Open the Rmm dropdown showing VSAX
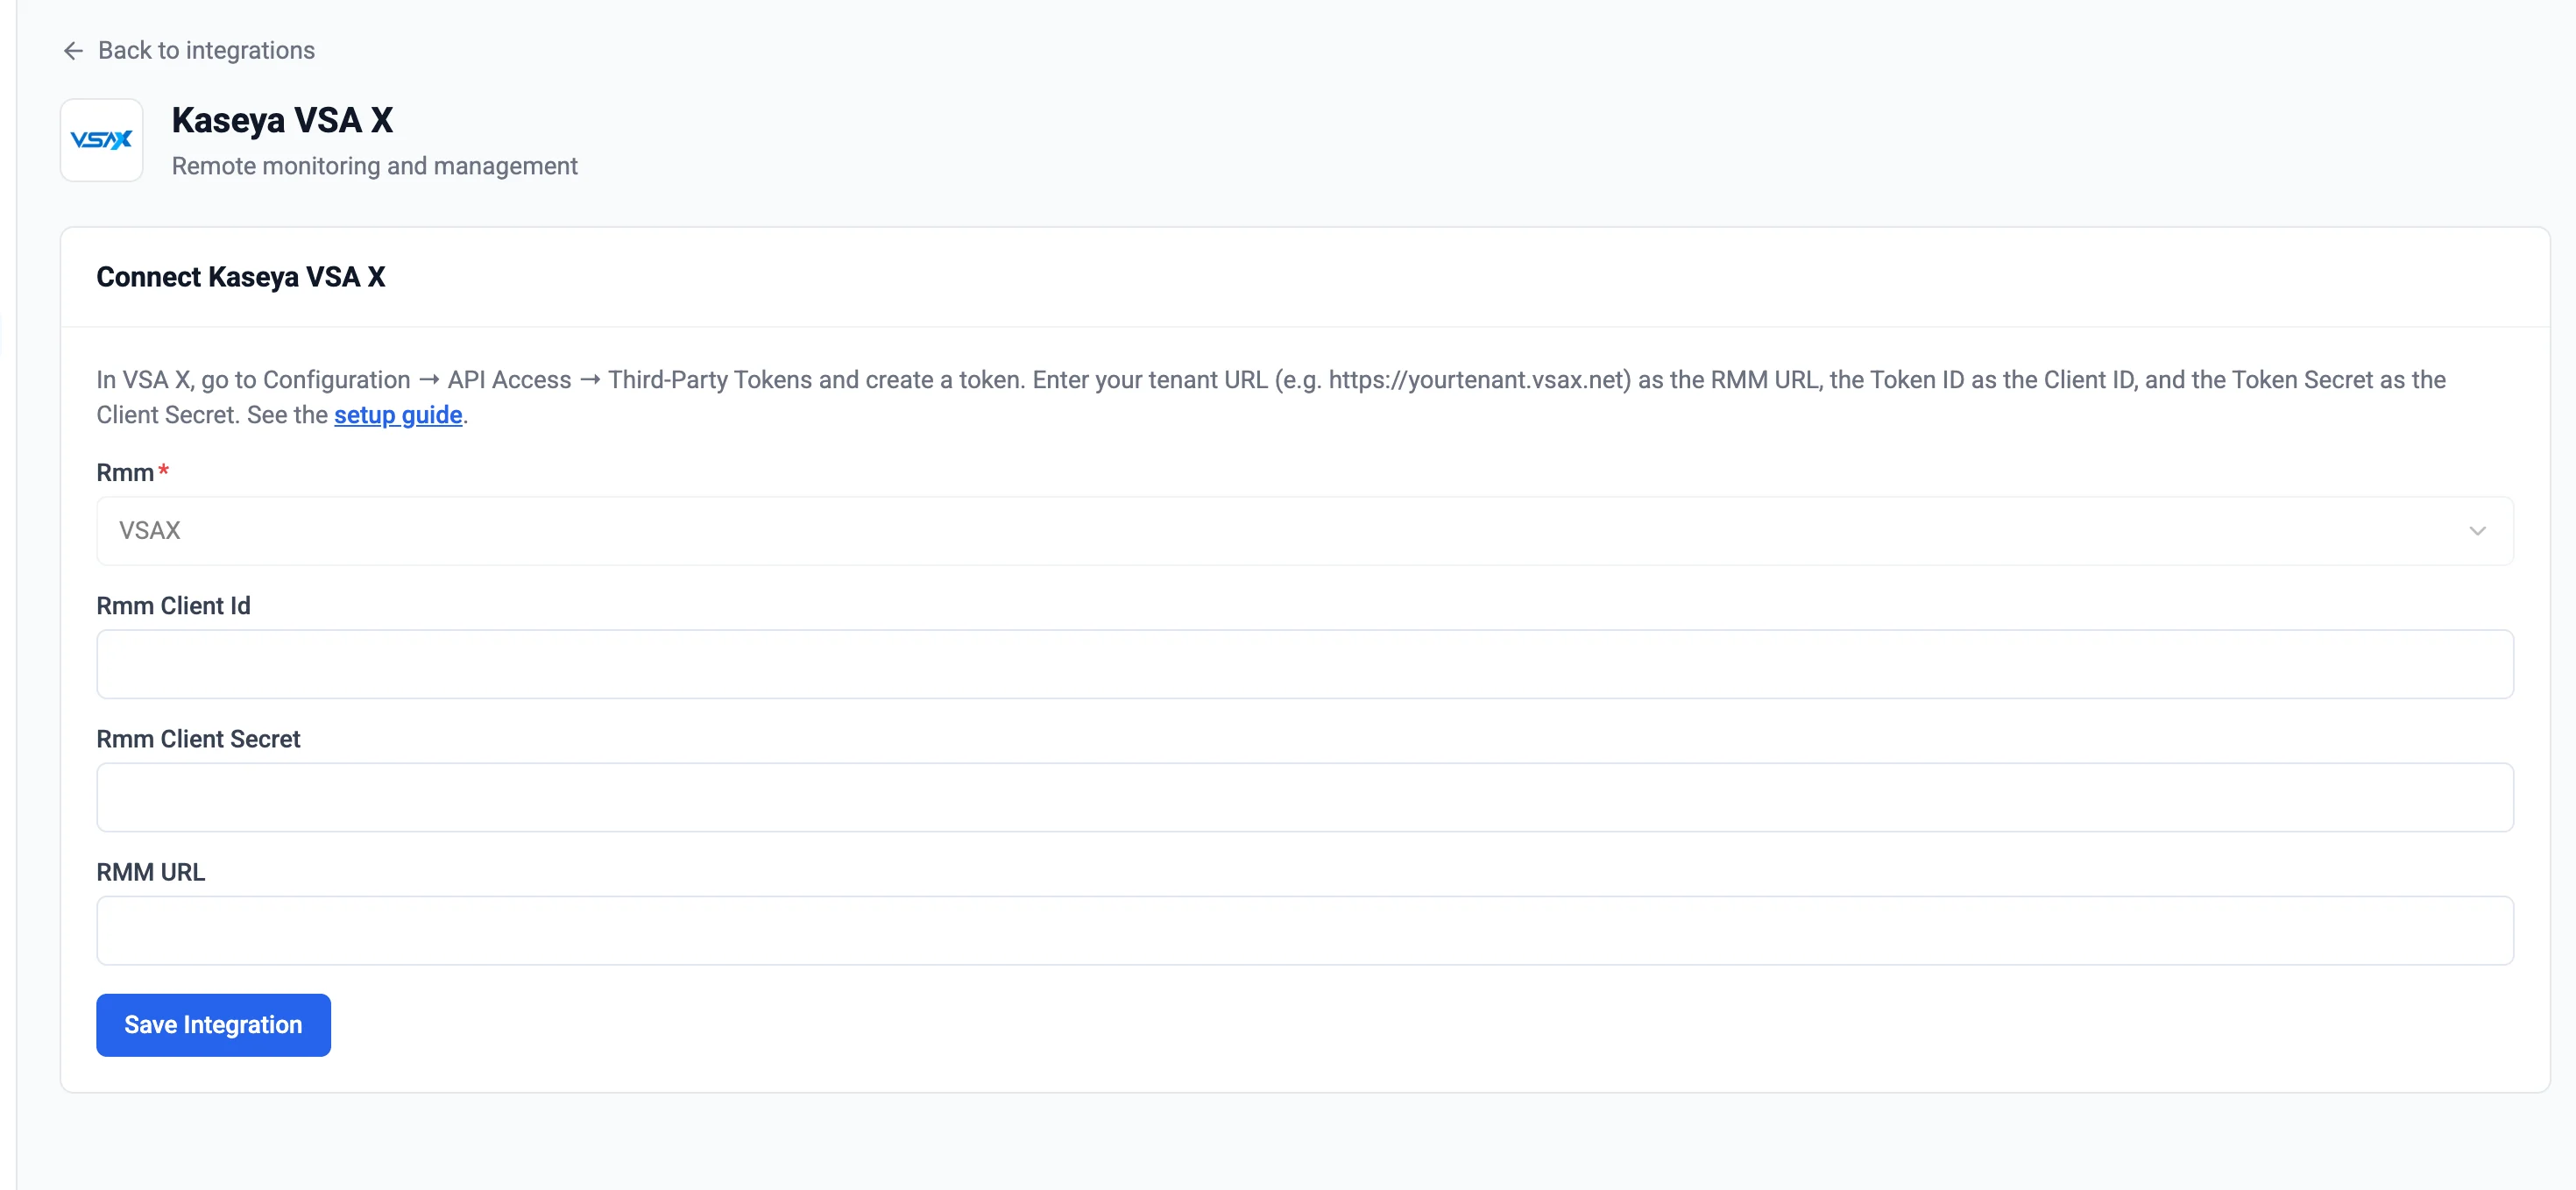2576x1190 pixels. tap(1304, 531)
